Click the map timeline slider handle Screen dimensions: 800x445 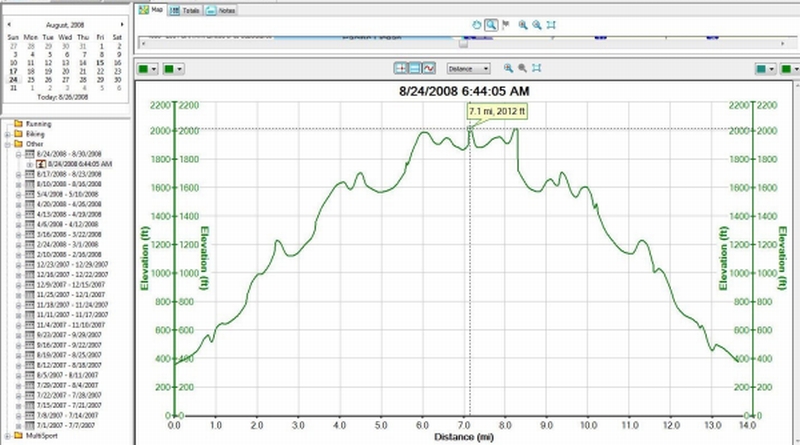pyautogui.click(x=462, y=43)
